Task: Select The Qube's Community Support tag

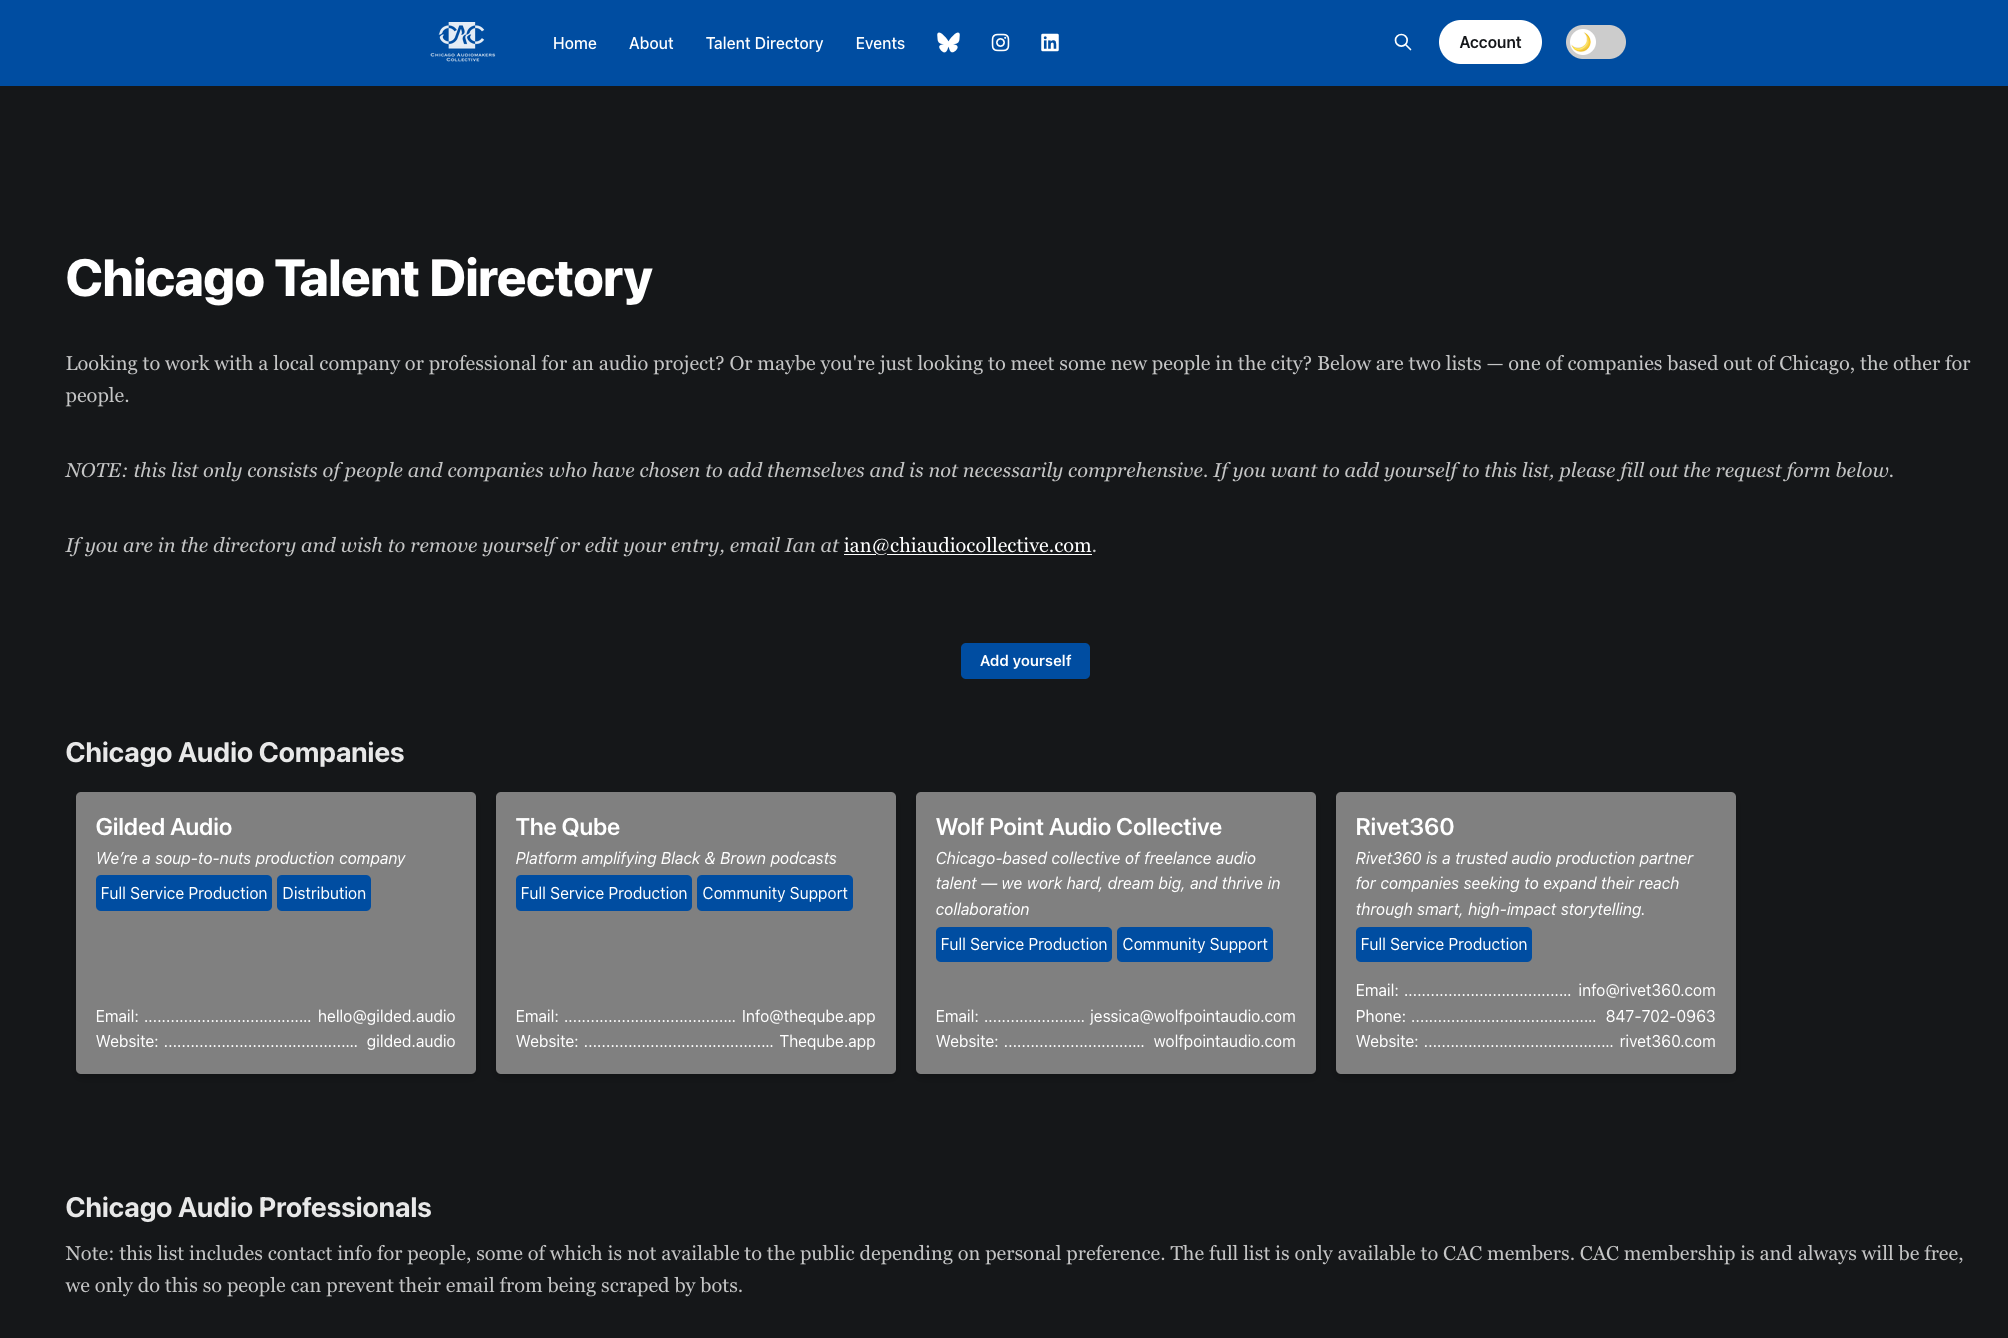Action: tap(775, 893)
